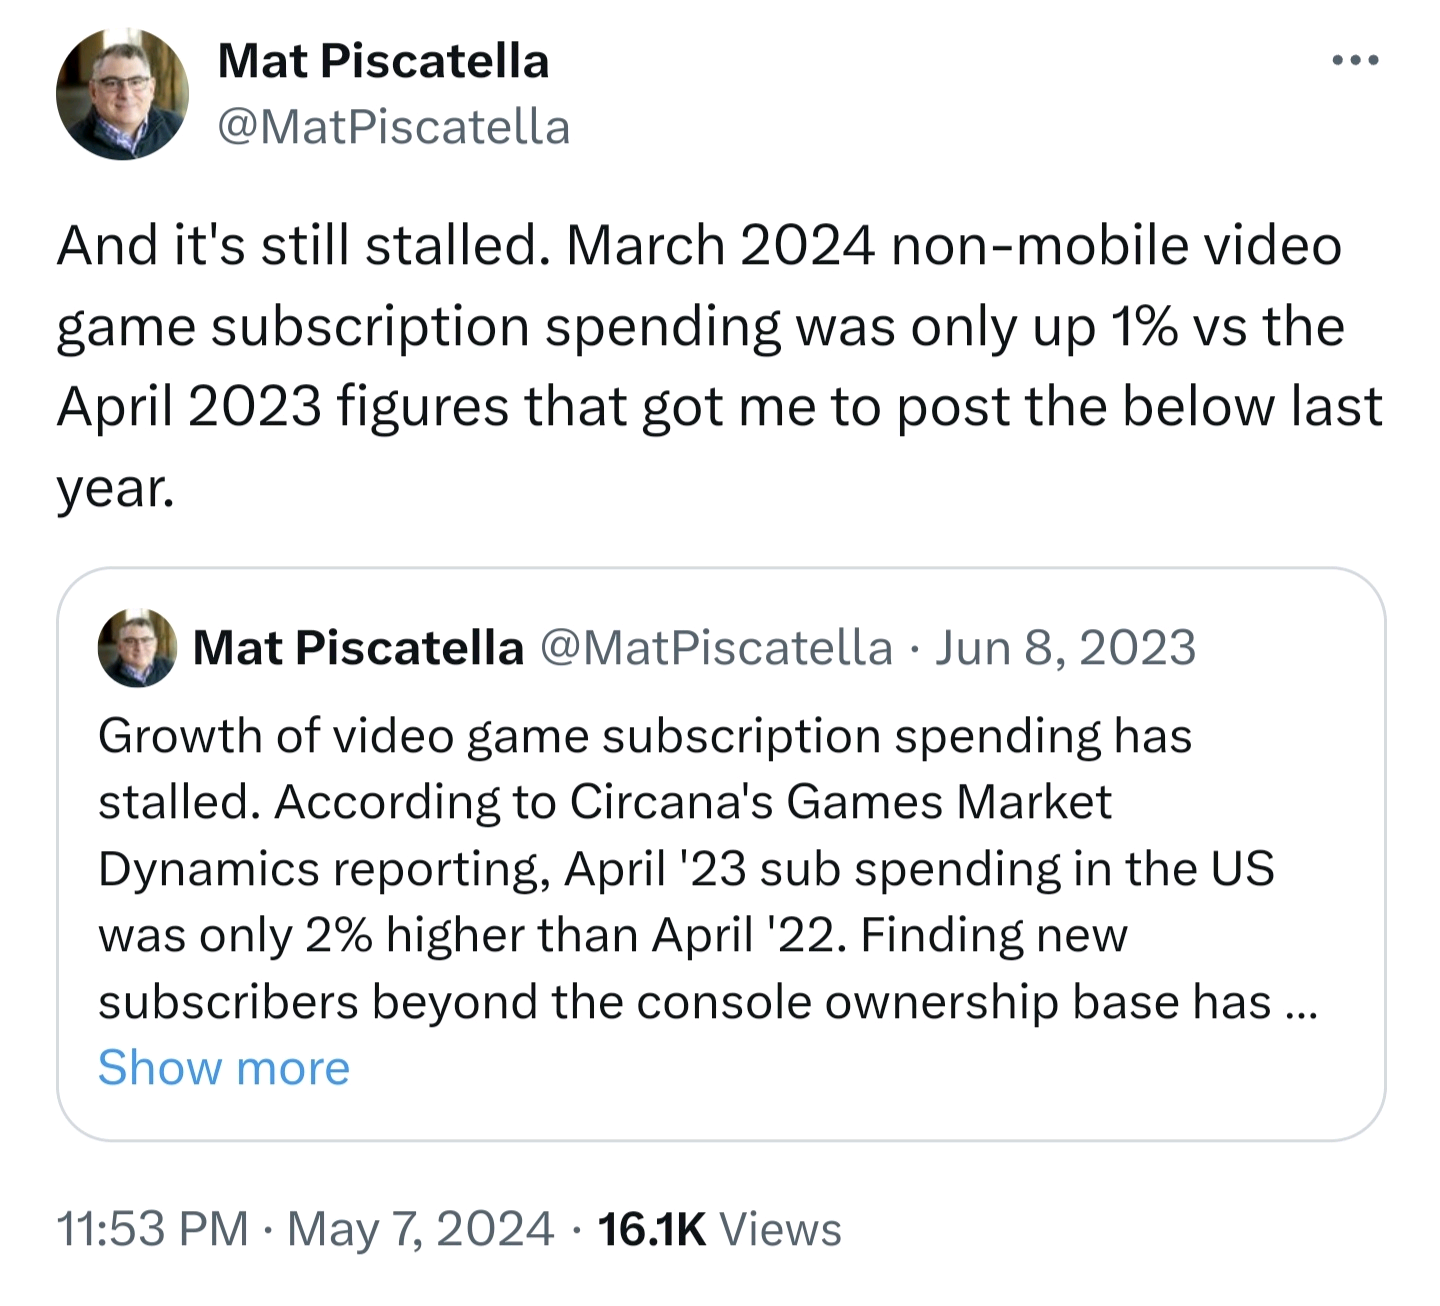The height and width of the screenshot is (1306, 1440).
Task: Click the bold Mat Piscatella name in quoted post
Action: tap(357, 648)
